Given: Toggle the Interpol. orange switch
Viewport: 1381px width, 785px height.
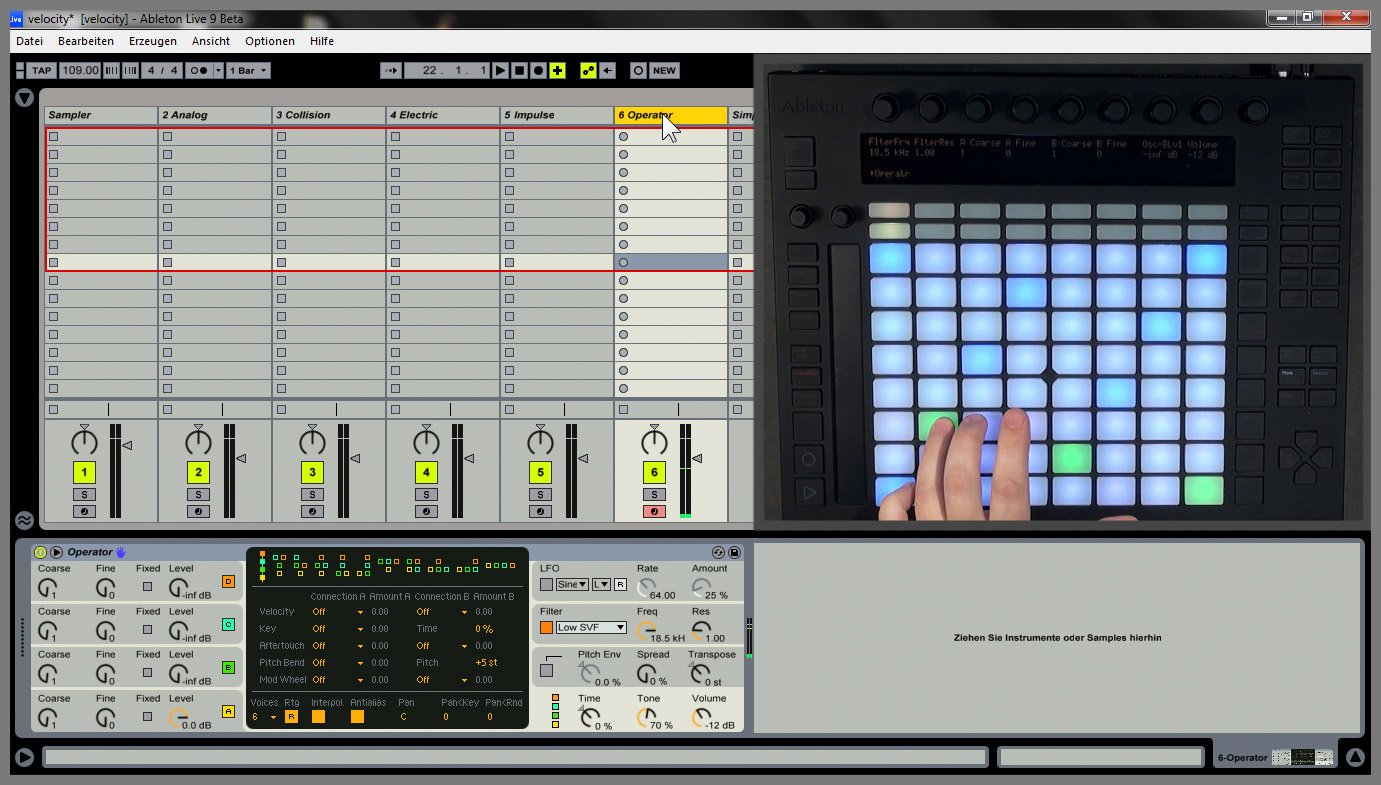Looking at the screenshot, I should coord(318,716).
